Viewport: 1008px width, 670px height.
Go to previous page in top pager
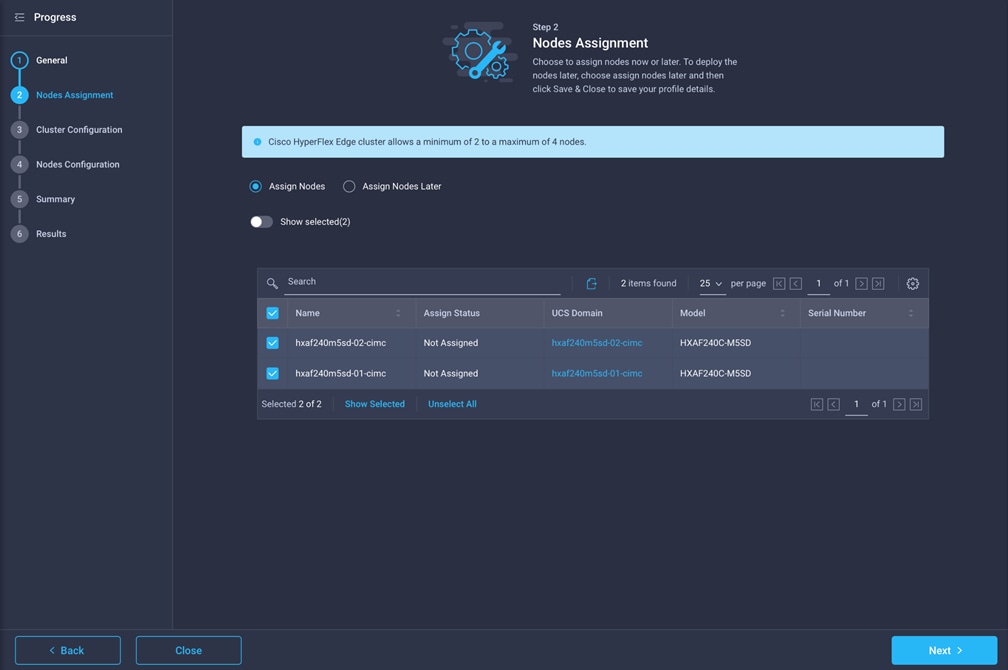(795, 284)
